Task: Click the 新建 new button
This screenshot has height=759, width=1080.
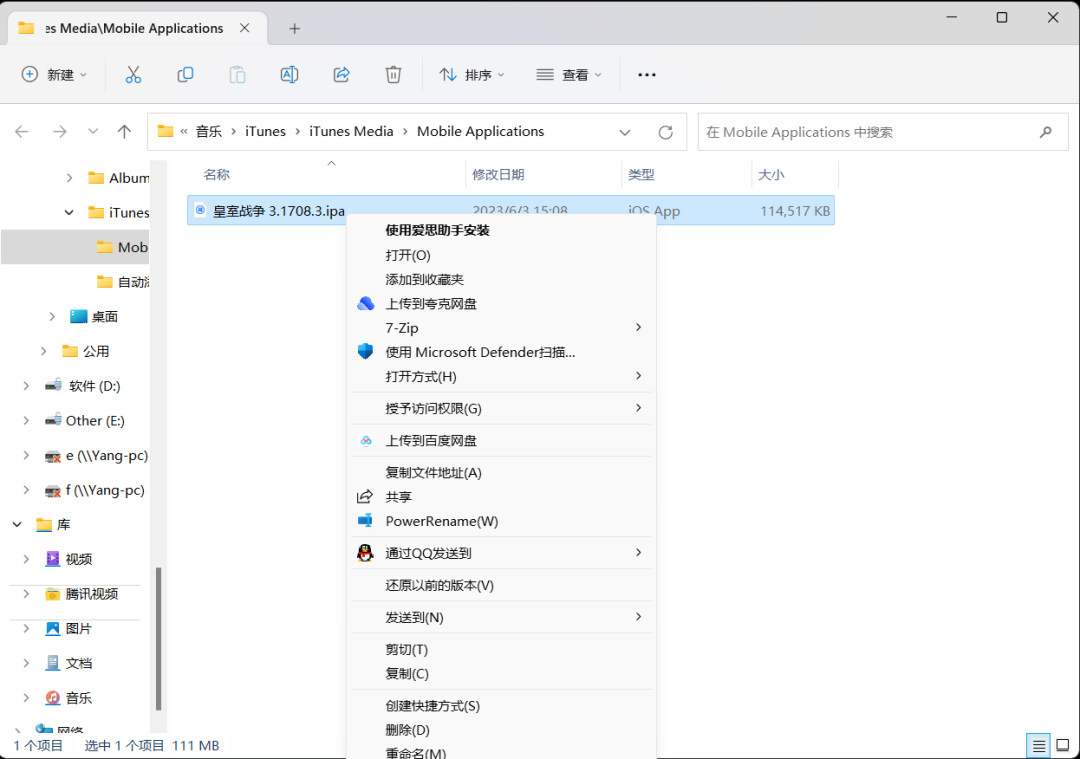Action: (x=54, y=75)
